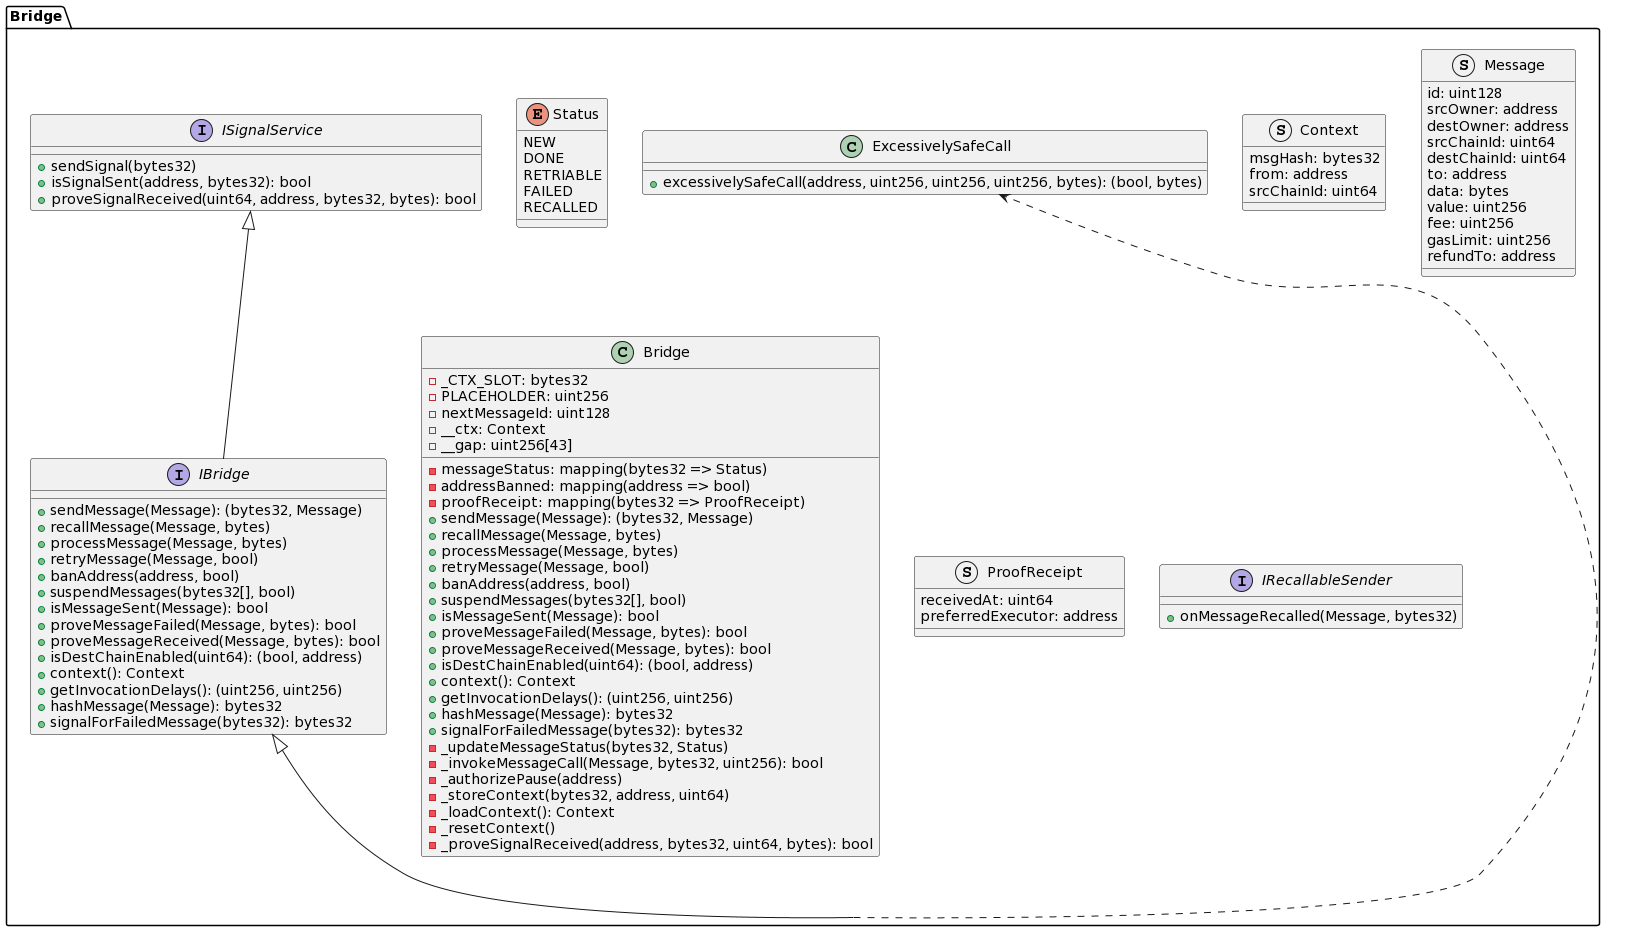This screenshot has height=931, width=1648.
Task: Select the RECALLED value in Status enum
Action: pyautogui.click(x=560, y=208)
